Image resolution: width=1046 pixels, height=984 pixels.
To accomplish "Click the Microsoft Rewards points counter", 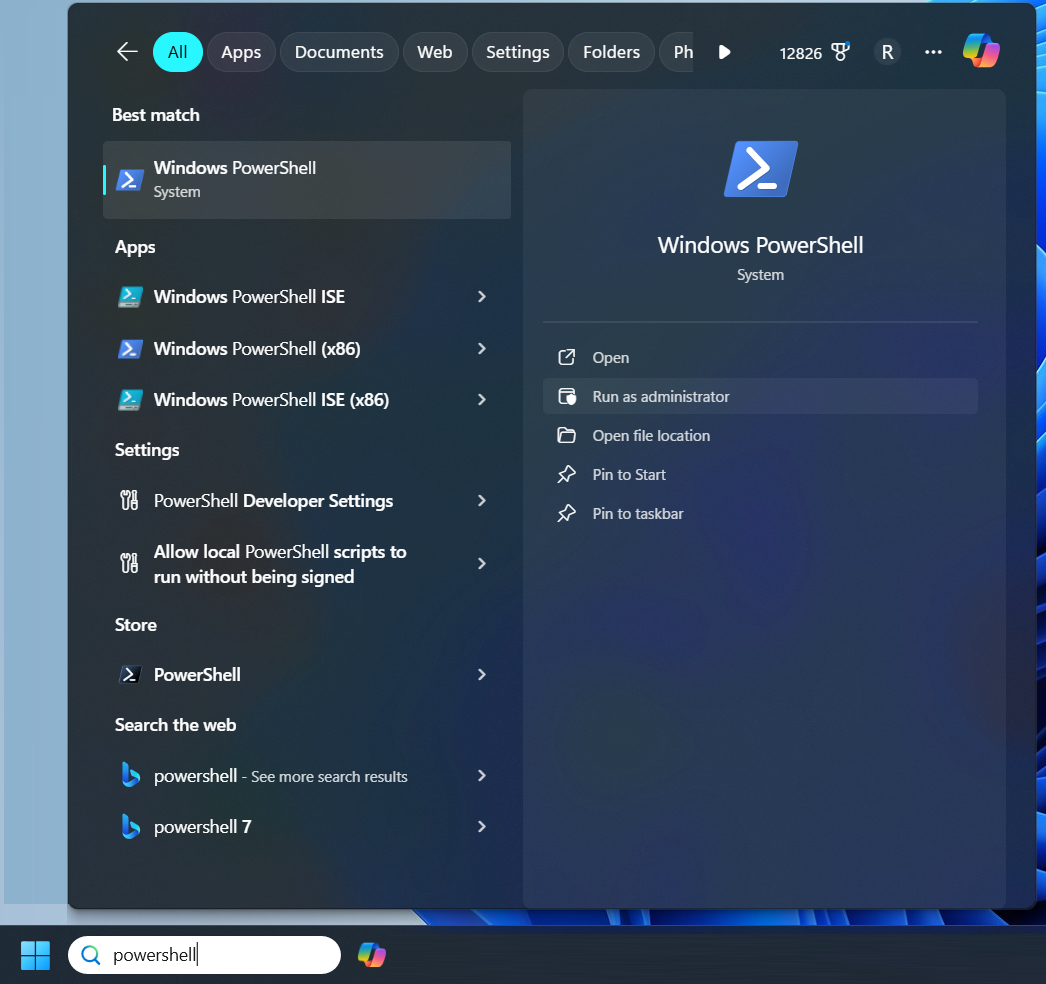I will point(812,52).
